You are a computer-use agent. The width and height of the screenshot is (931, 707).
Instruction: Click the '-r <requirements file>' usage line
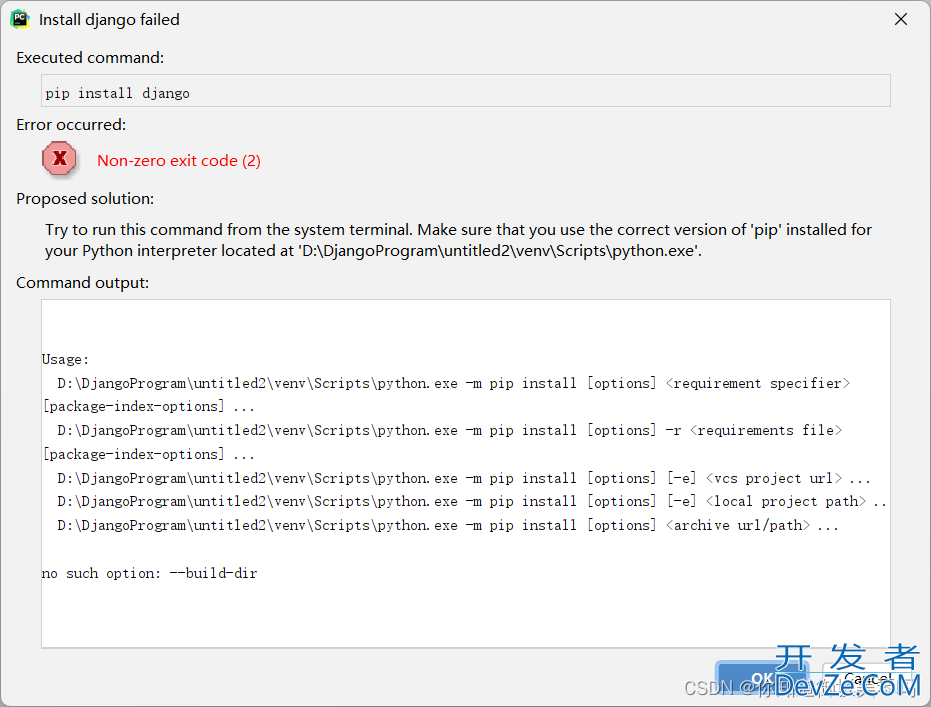[449, 430]
